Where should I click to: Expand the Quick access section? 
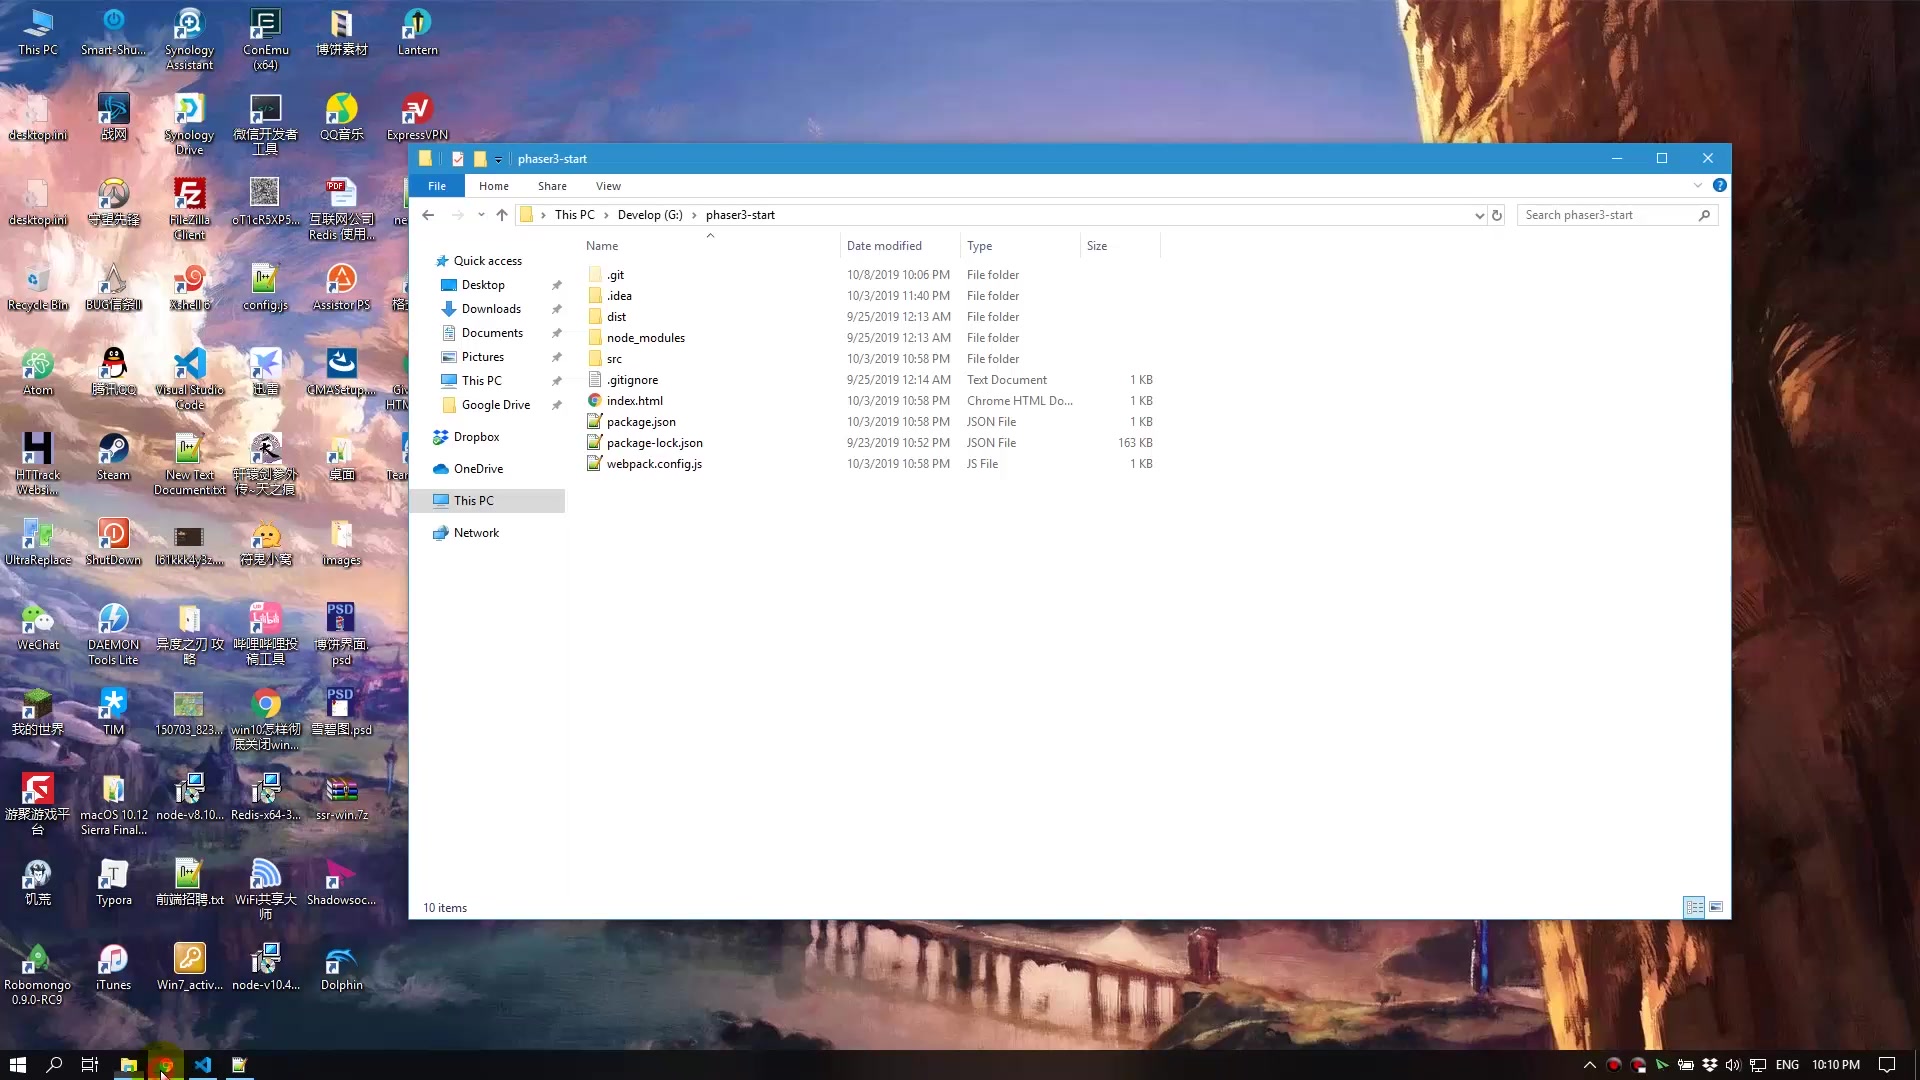429,260
